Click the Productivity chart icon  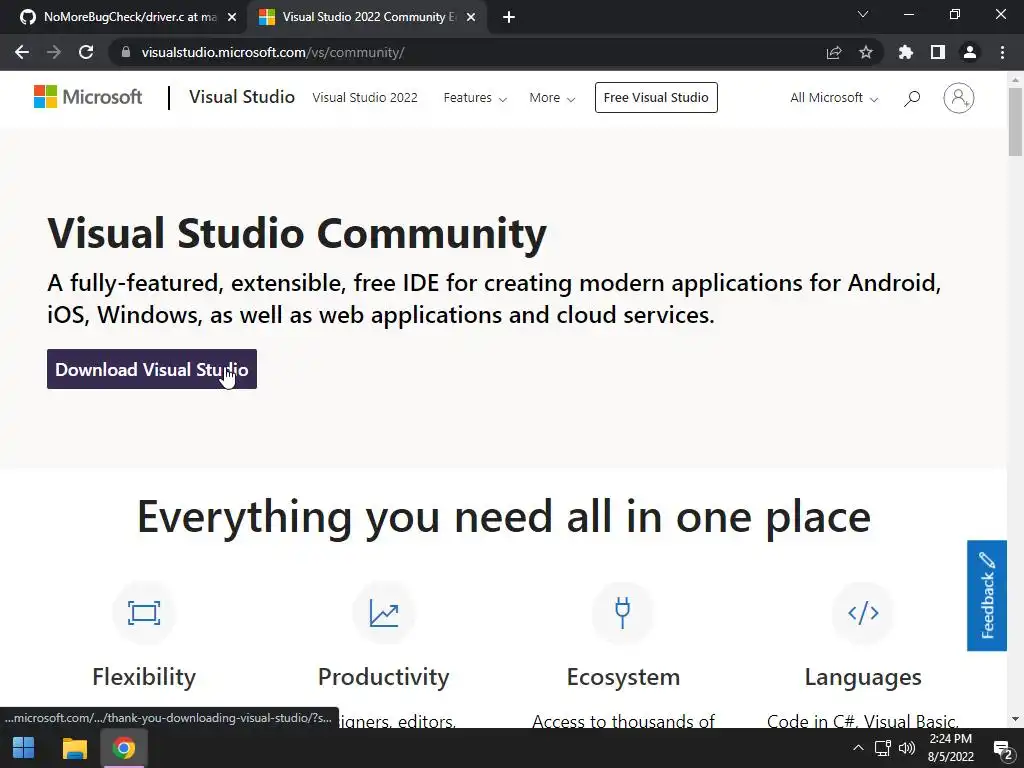384,613
